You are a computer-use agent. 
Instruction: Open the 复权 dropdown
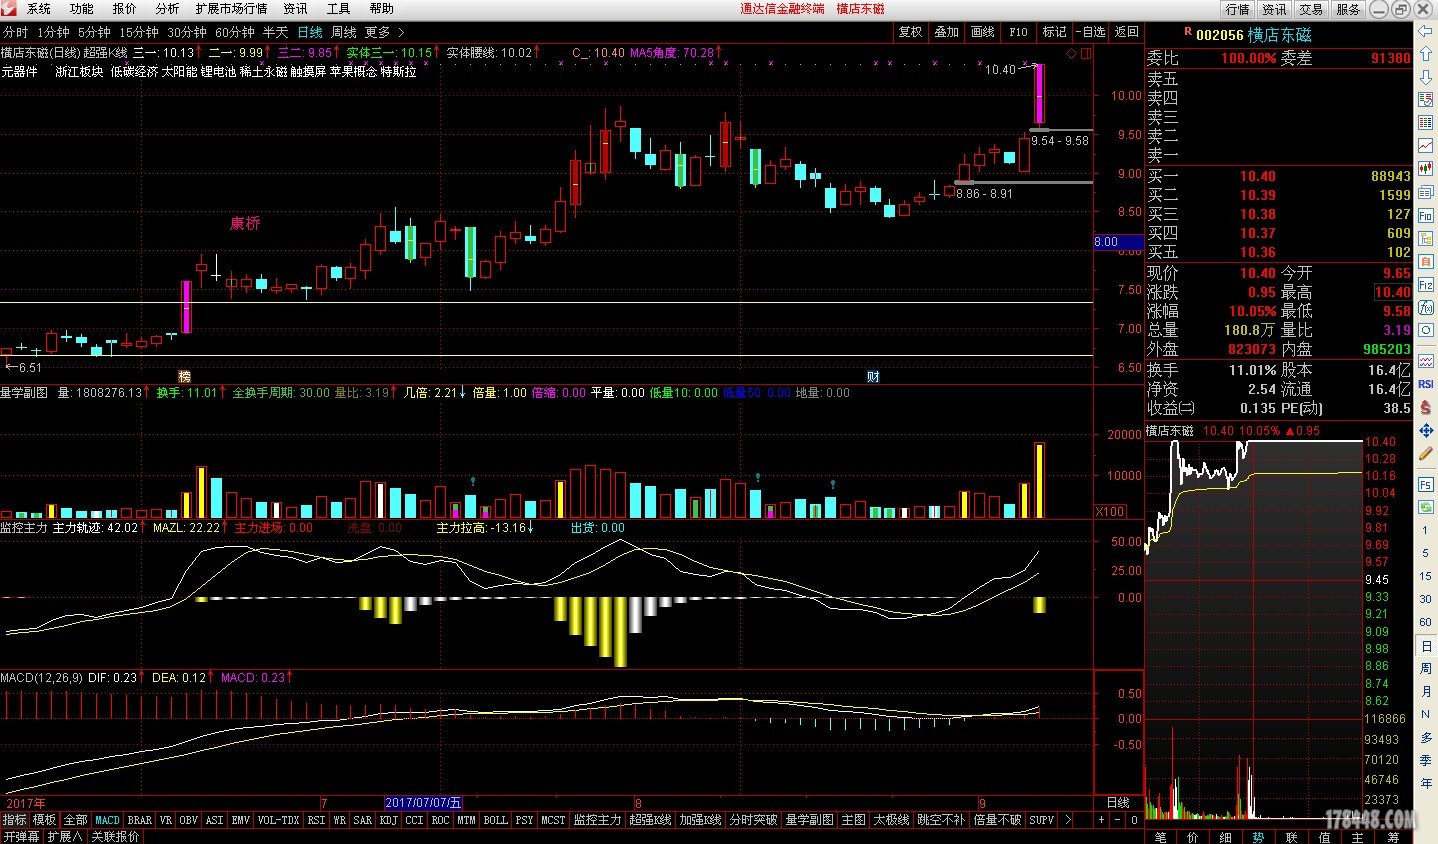[910, 32]
